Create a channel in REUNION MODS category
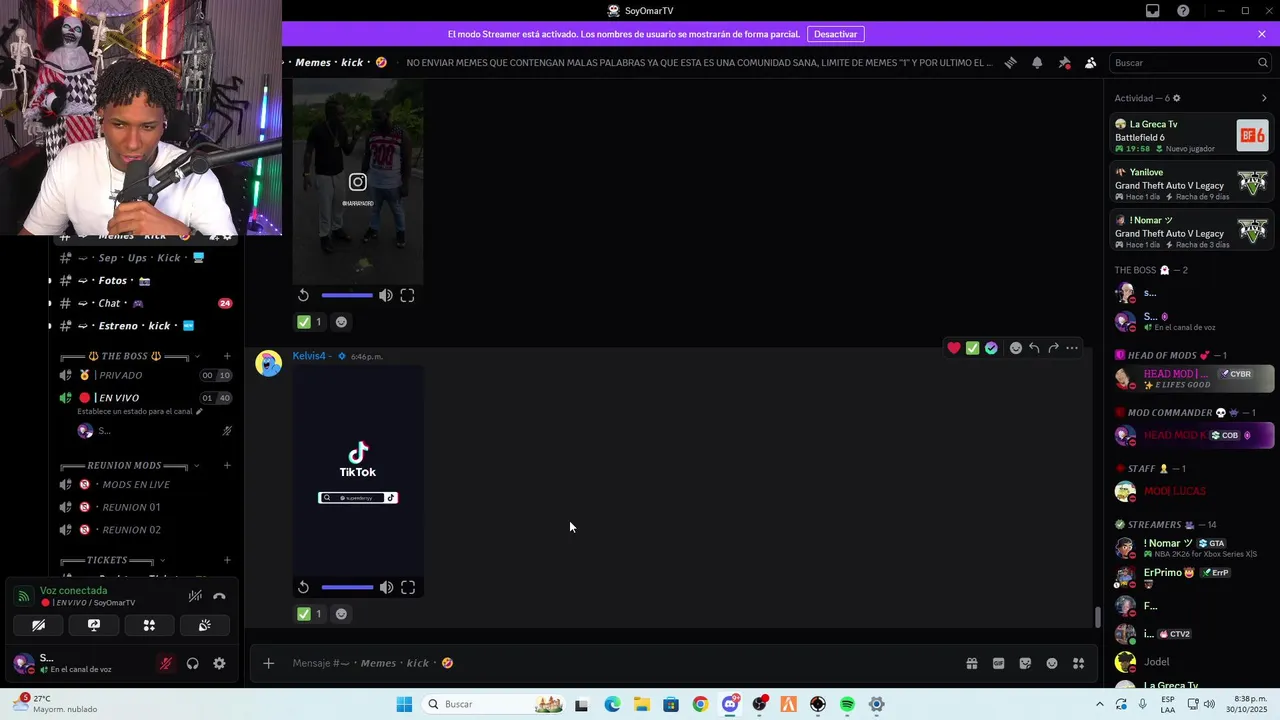Viewport: 1280px width, 720px height. [227, 465]
